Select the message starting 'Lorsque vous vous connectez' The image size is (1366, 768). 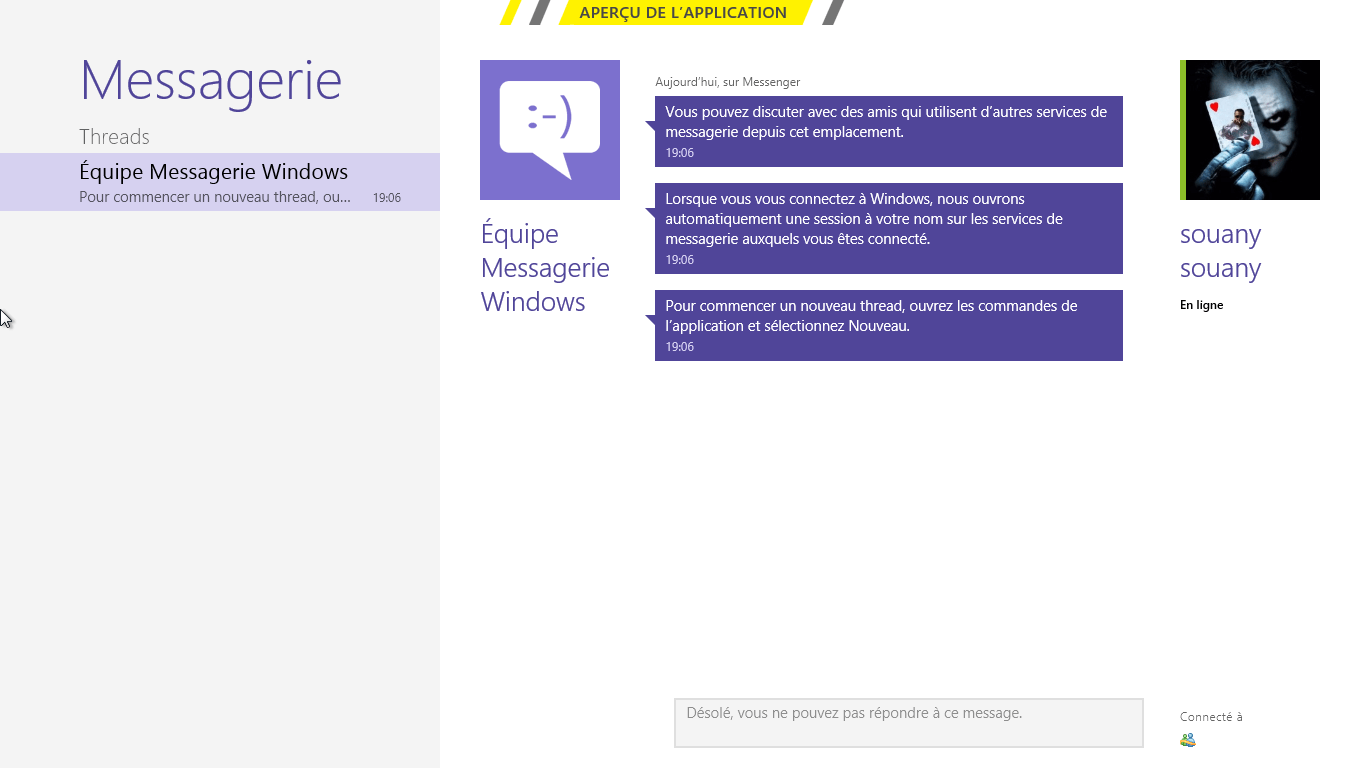pyautogui.click(x=889, y=228)
